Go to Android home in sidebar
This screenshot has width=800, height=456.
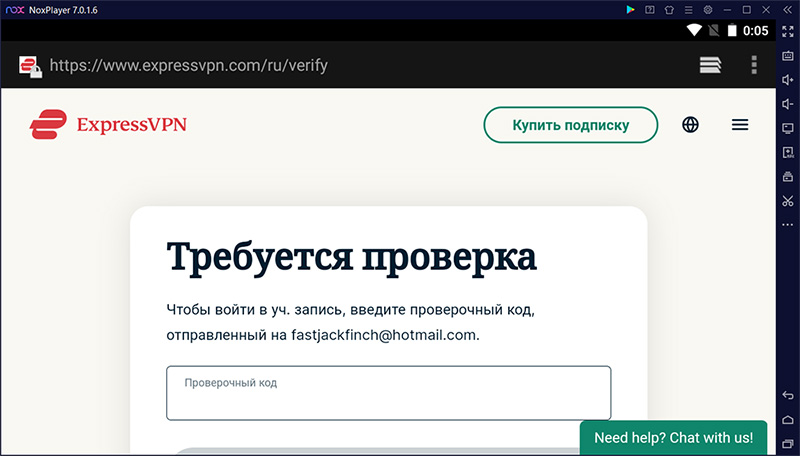[x=788, y=419]
